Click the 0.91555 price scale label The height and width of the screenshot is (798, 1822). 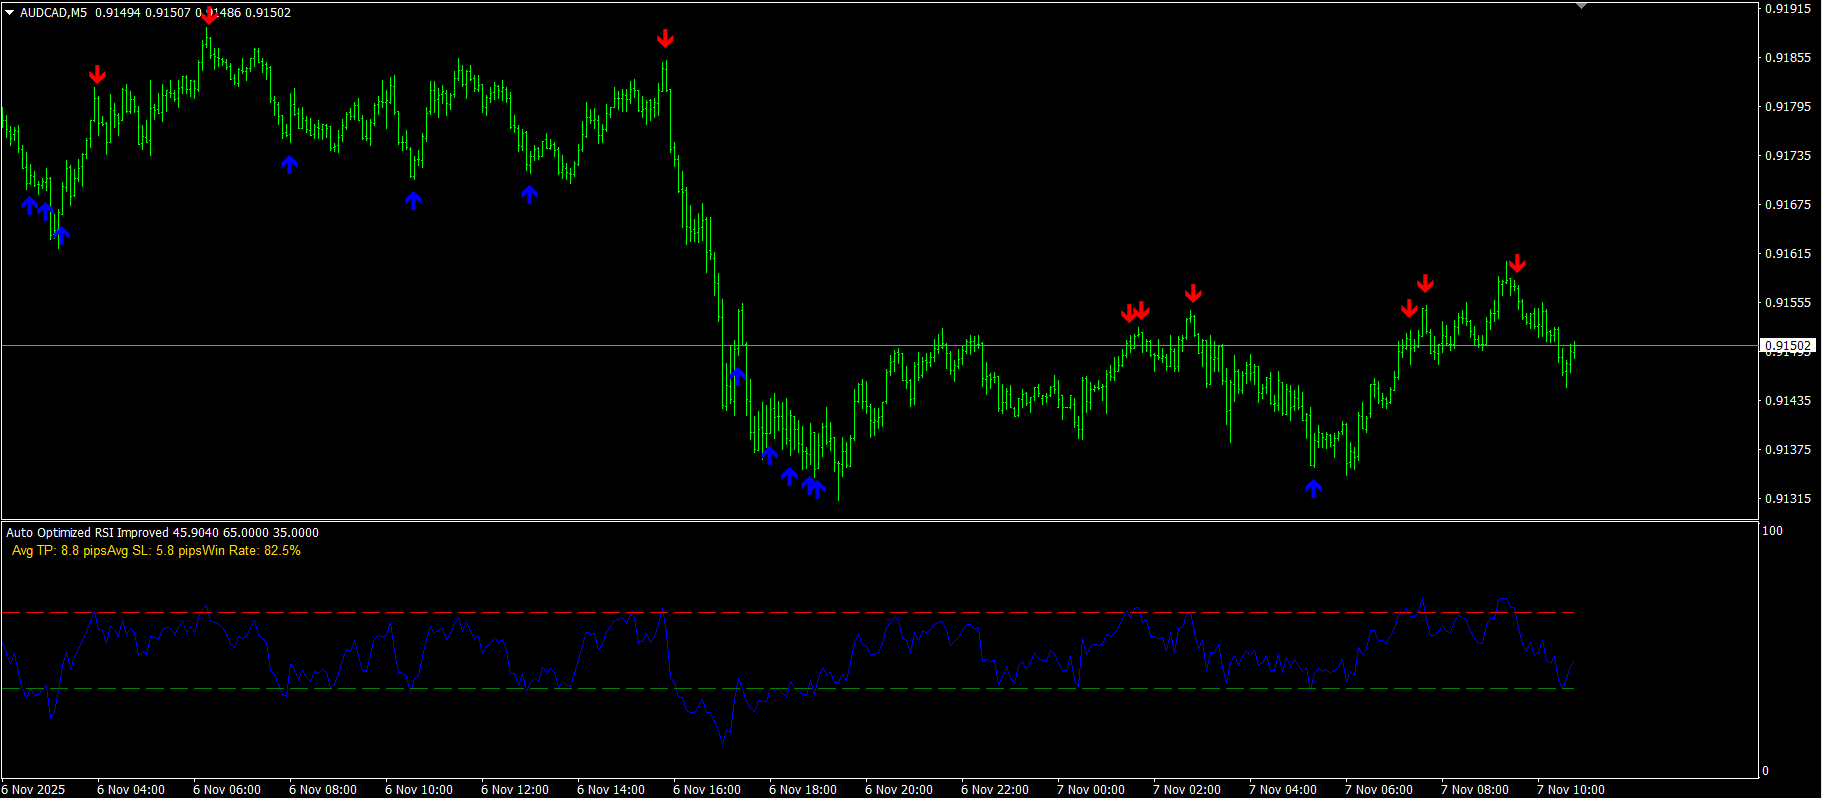click(x=1788, y=302)
